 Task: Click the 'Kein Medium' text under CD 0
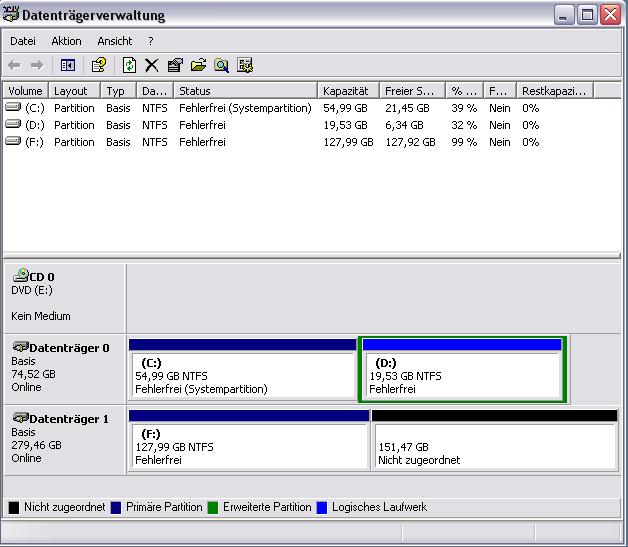click(x=40, y=316)
